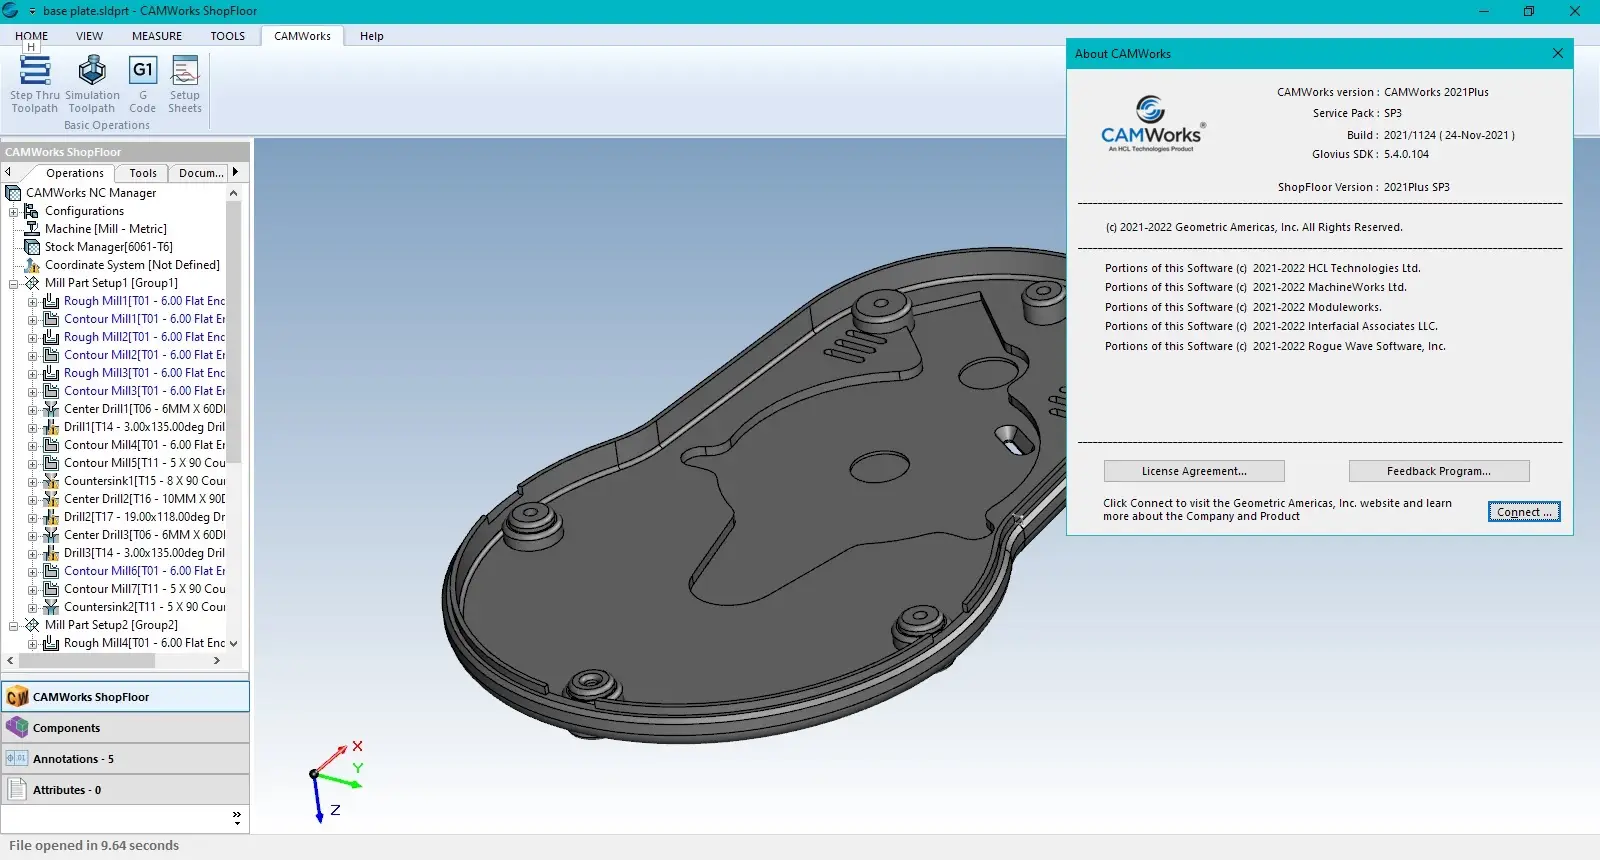The height and width of the screenshot is (860, 1600).
Task: Click the Machine [Mill - Metric] icon
Action: 32,229
